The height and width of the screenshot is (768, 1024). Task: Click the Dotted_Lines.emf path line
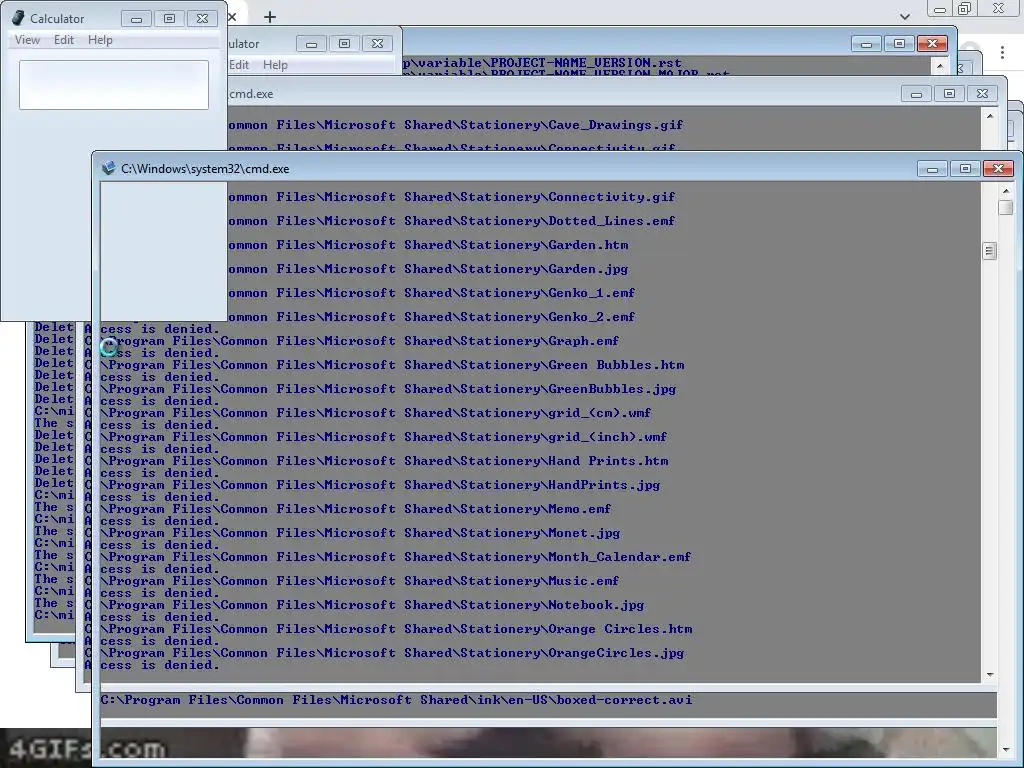[452, 221]
